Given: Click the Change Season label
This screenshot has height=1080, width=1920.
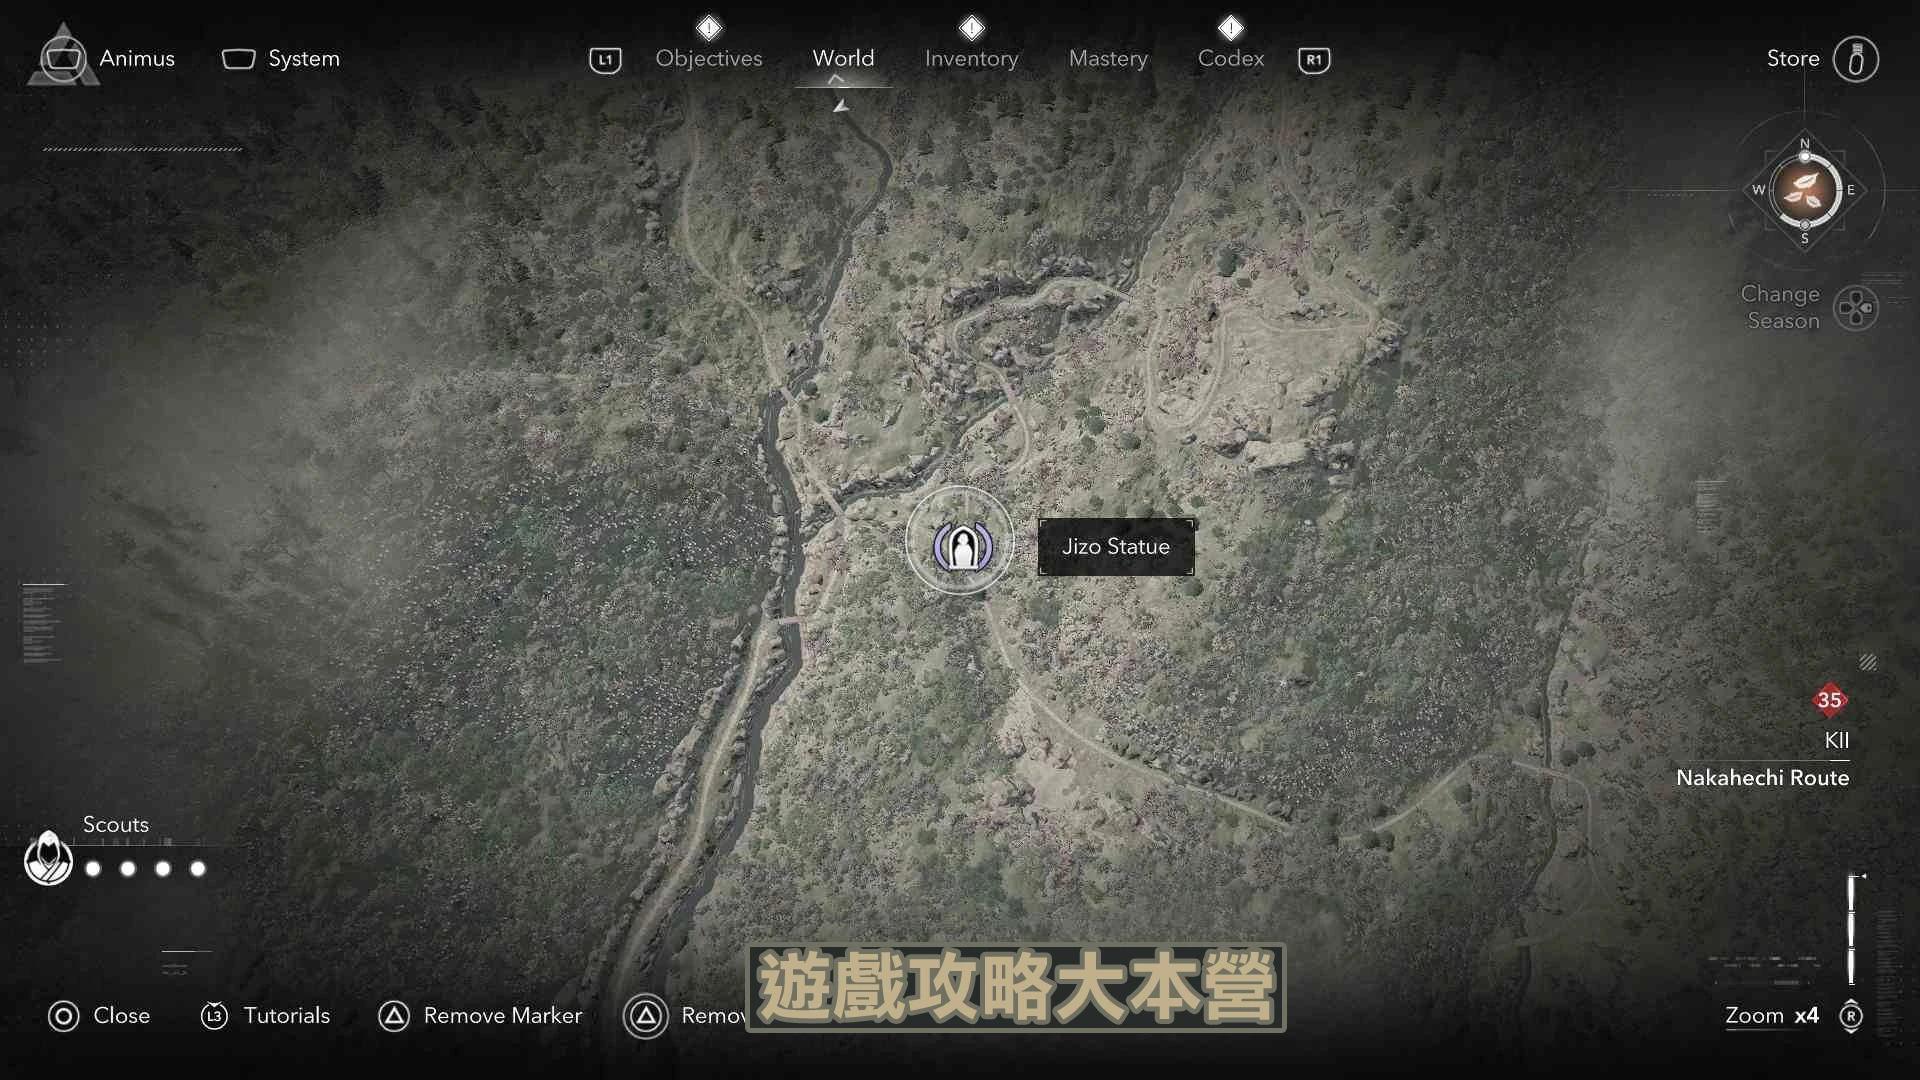Looking at the screenshot, I should (1780, 307).
